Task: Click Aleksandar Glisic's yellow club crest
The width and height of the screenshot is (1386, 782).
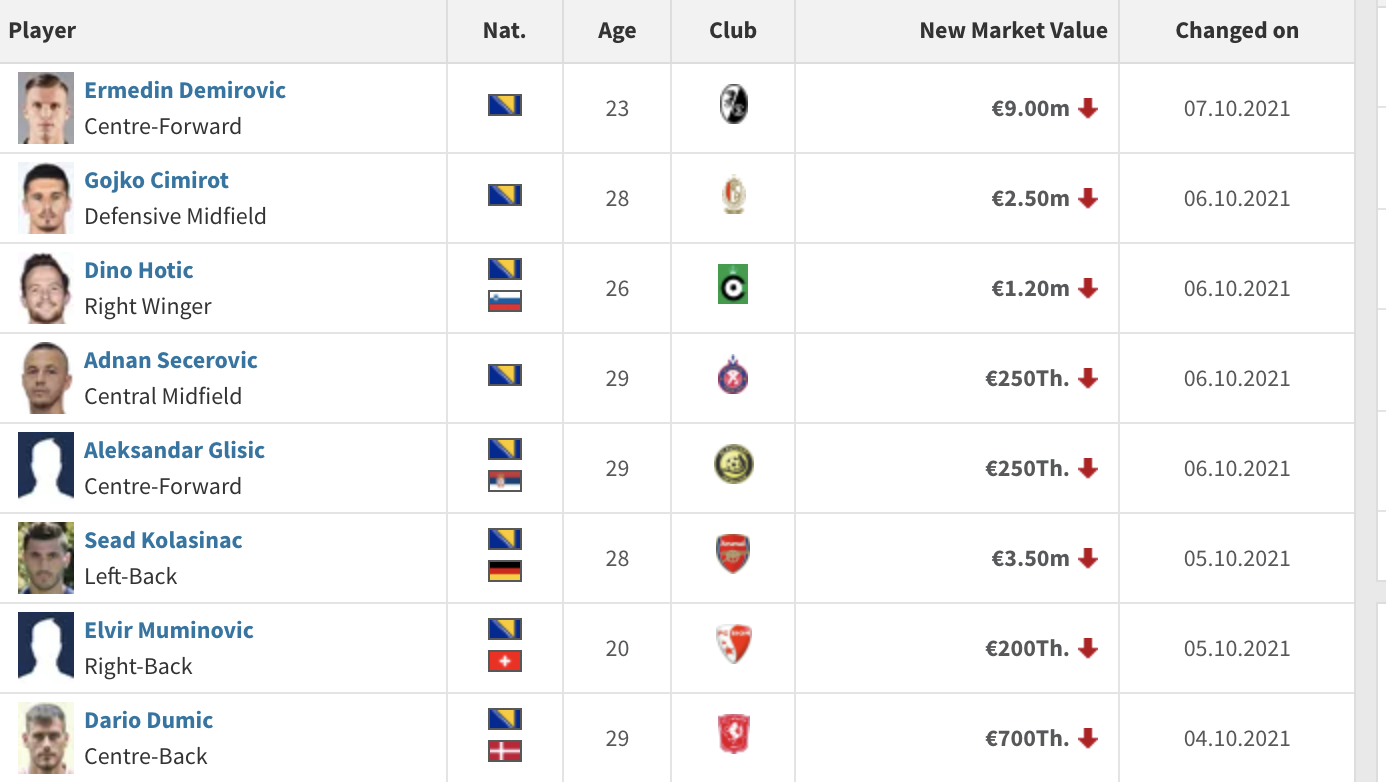Action: [733, 464]
